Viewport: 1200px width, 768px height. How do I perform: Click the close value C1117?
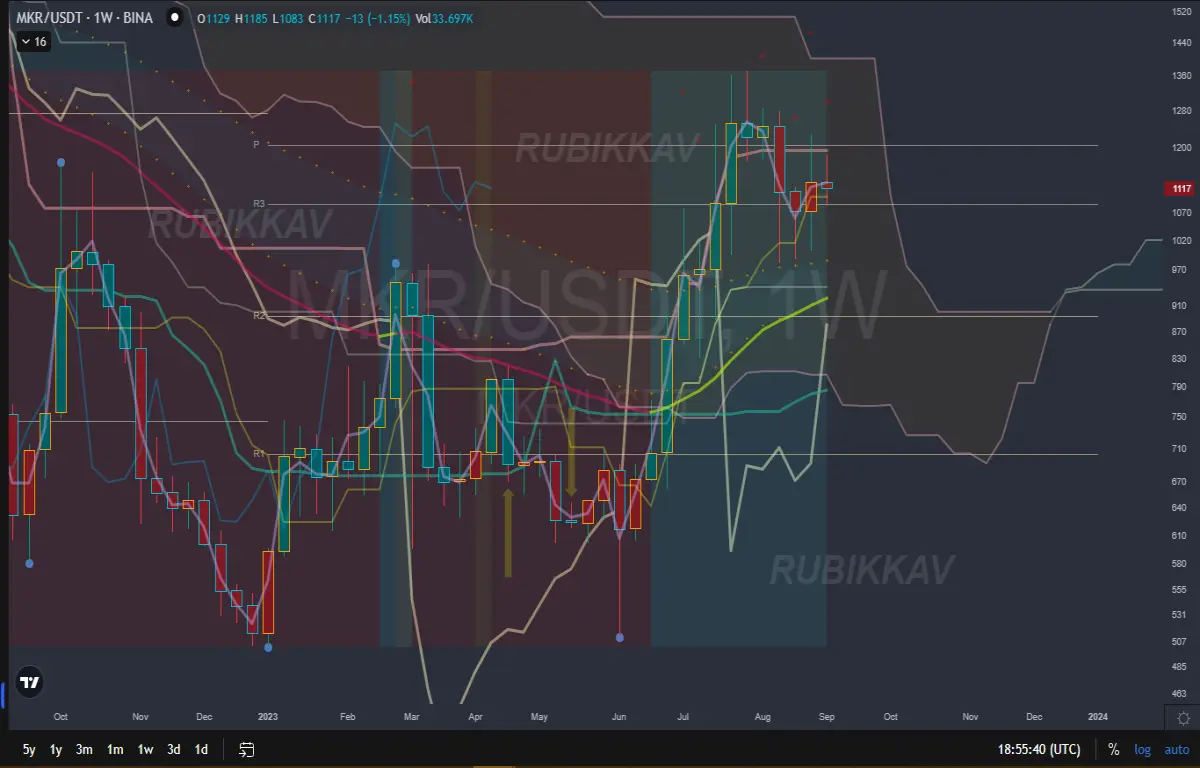326,18
